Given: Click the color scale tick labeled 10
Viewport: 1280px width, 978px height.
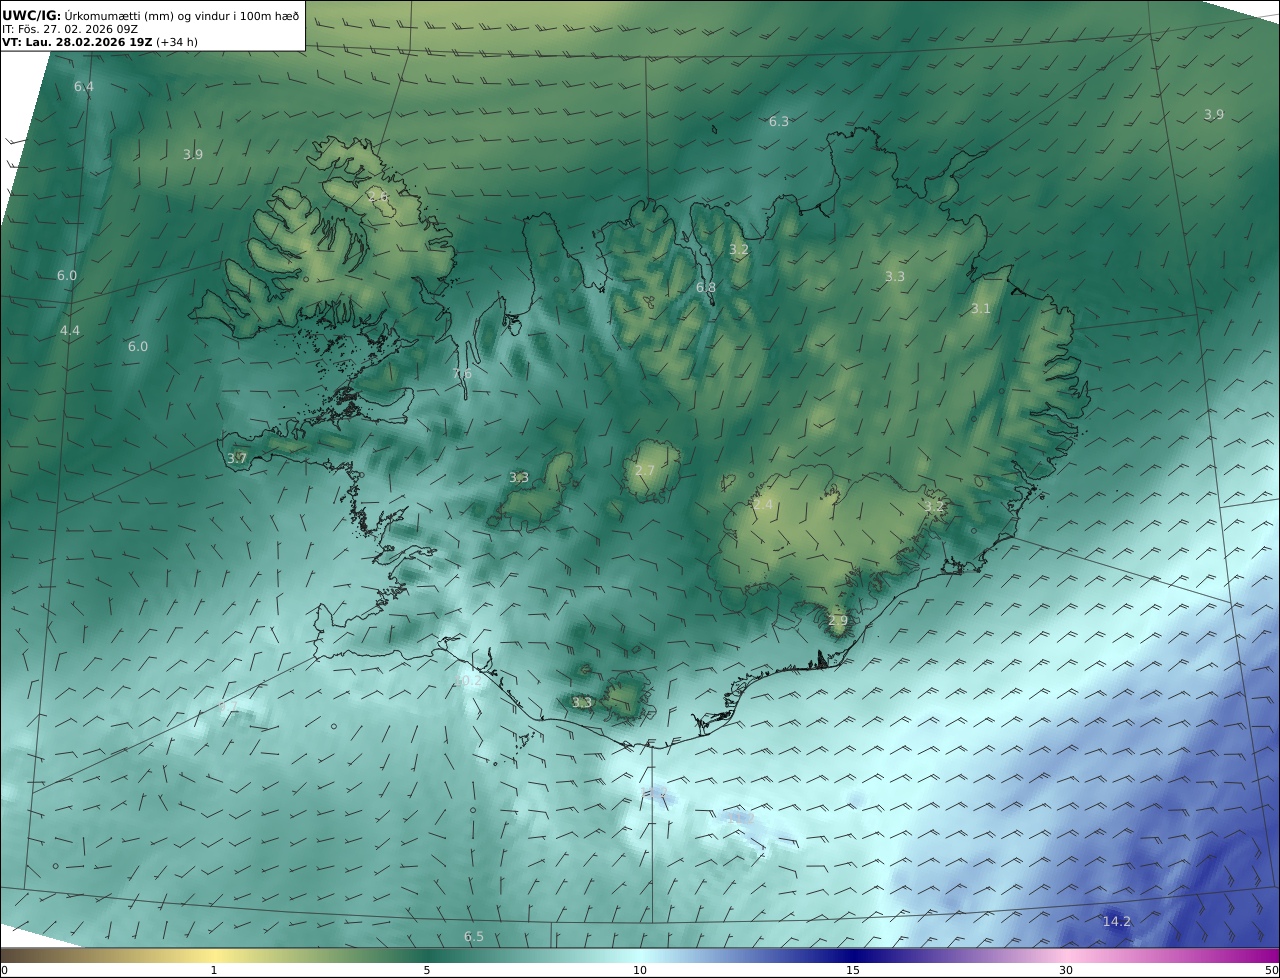Looking at the screenshot, I should click(640, 970).
